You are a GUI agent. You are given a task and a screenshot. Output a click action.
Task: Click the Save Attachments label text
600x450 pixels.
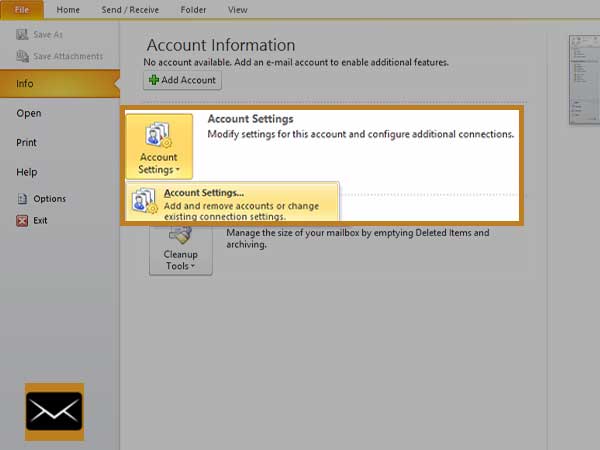click(68, 57)
